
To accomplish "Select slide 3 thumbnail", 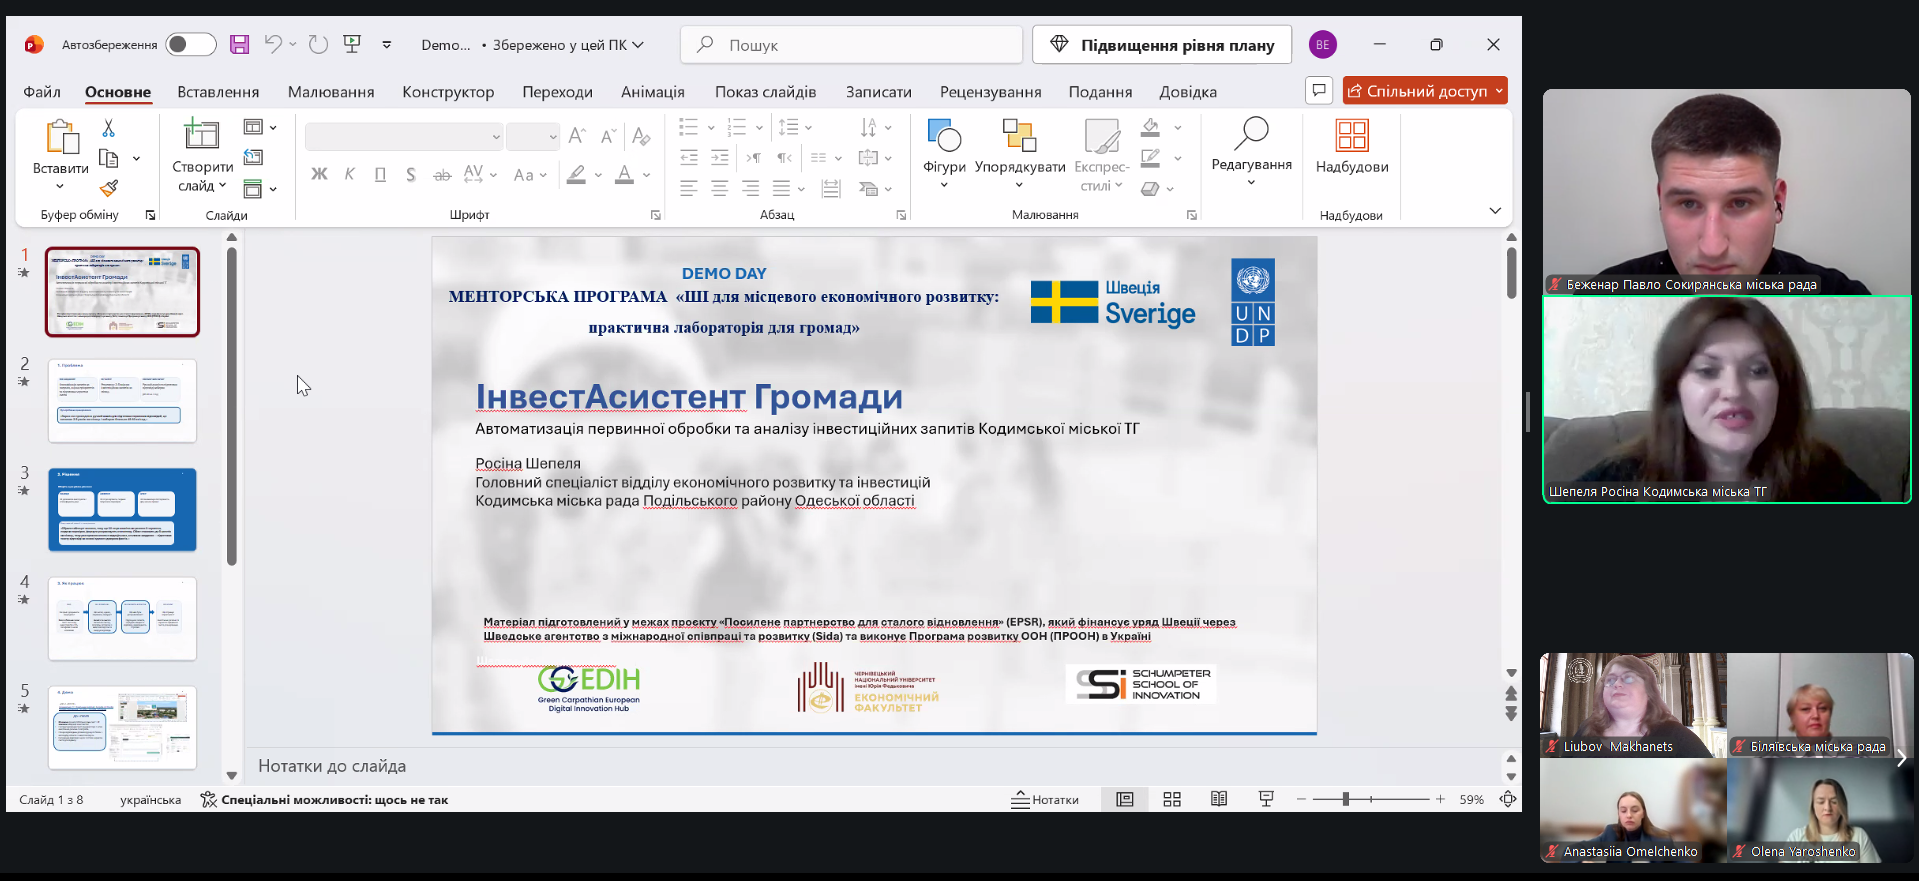I will 123,510.
